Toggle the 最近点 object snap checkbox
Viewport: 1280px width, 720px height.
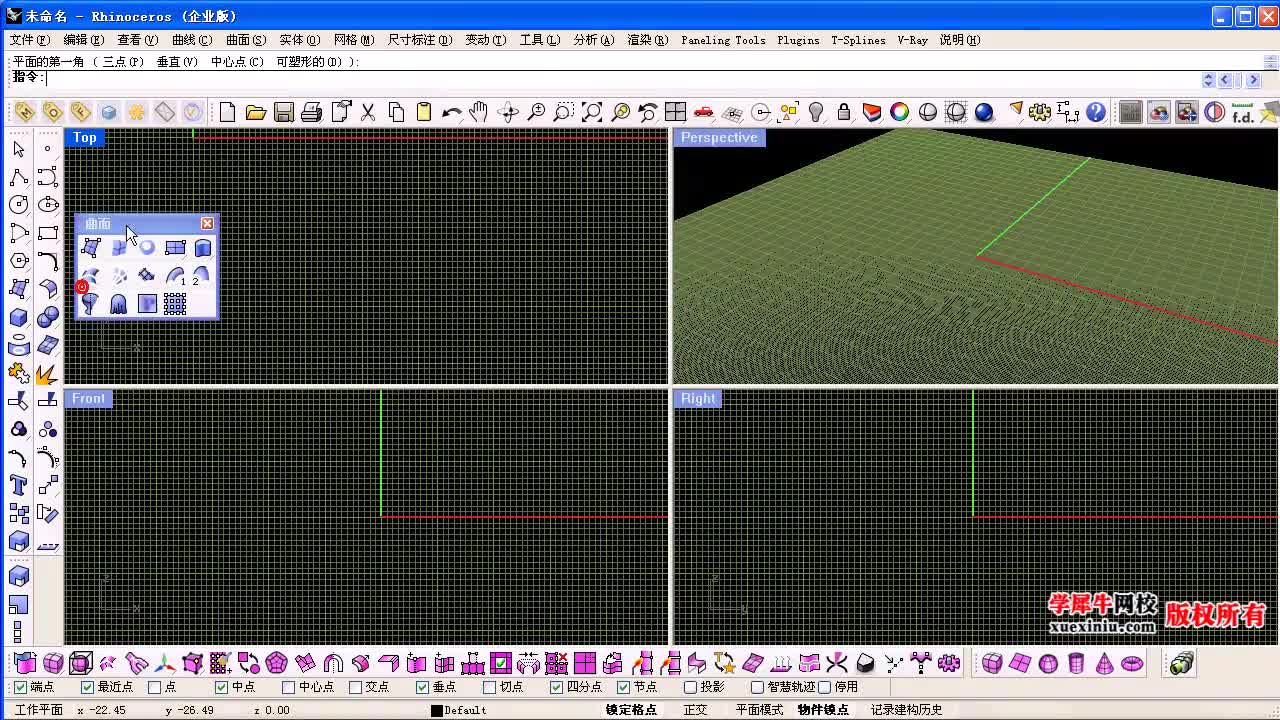pyautogui.click(x=87, y=688)
